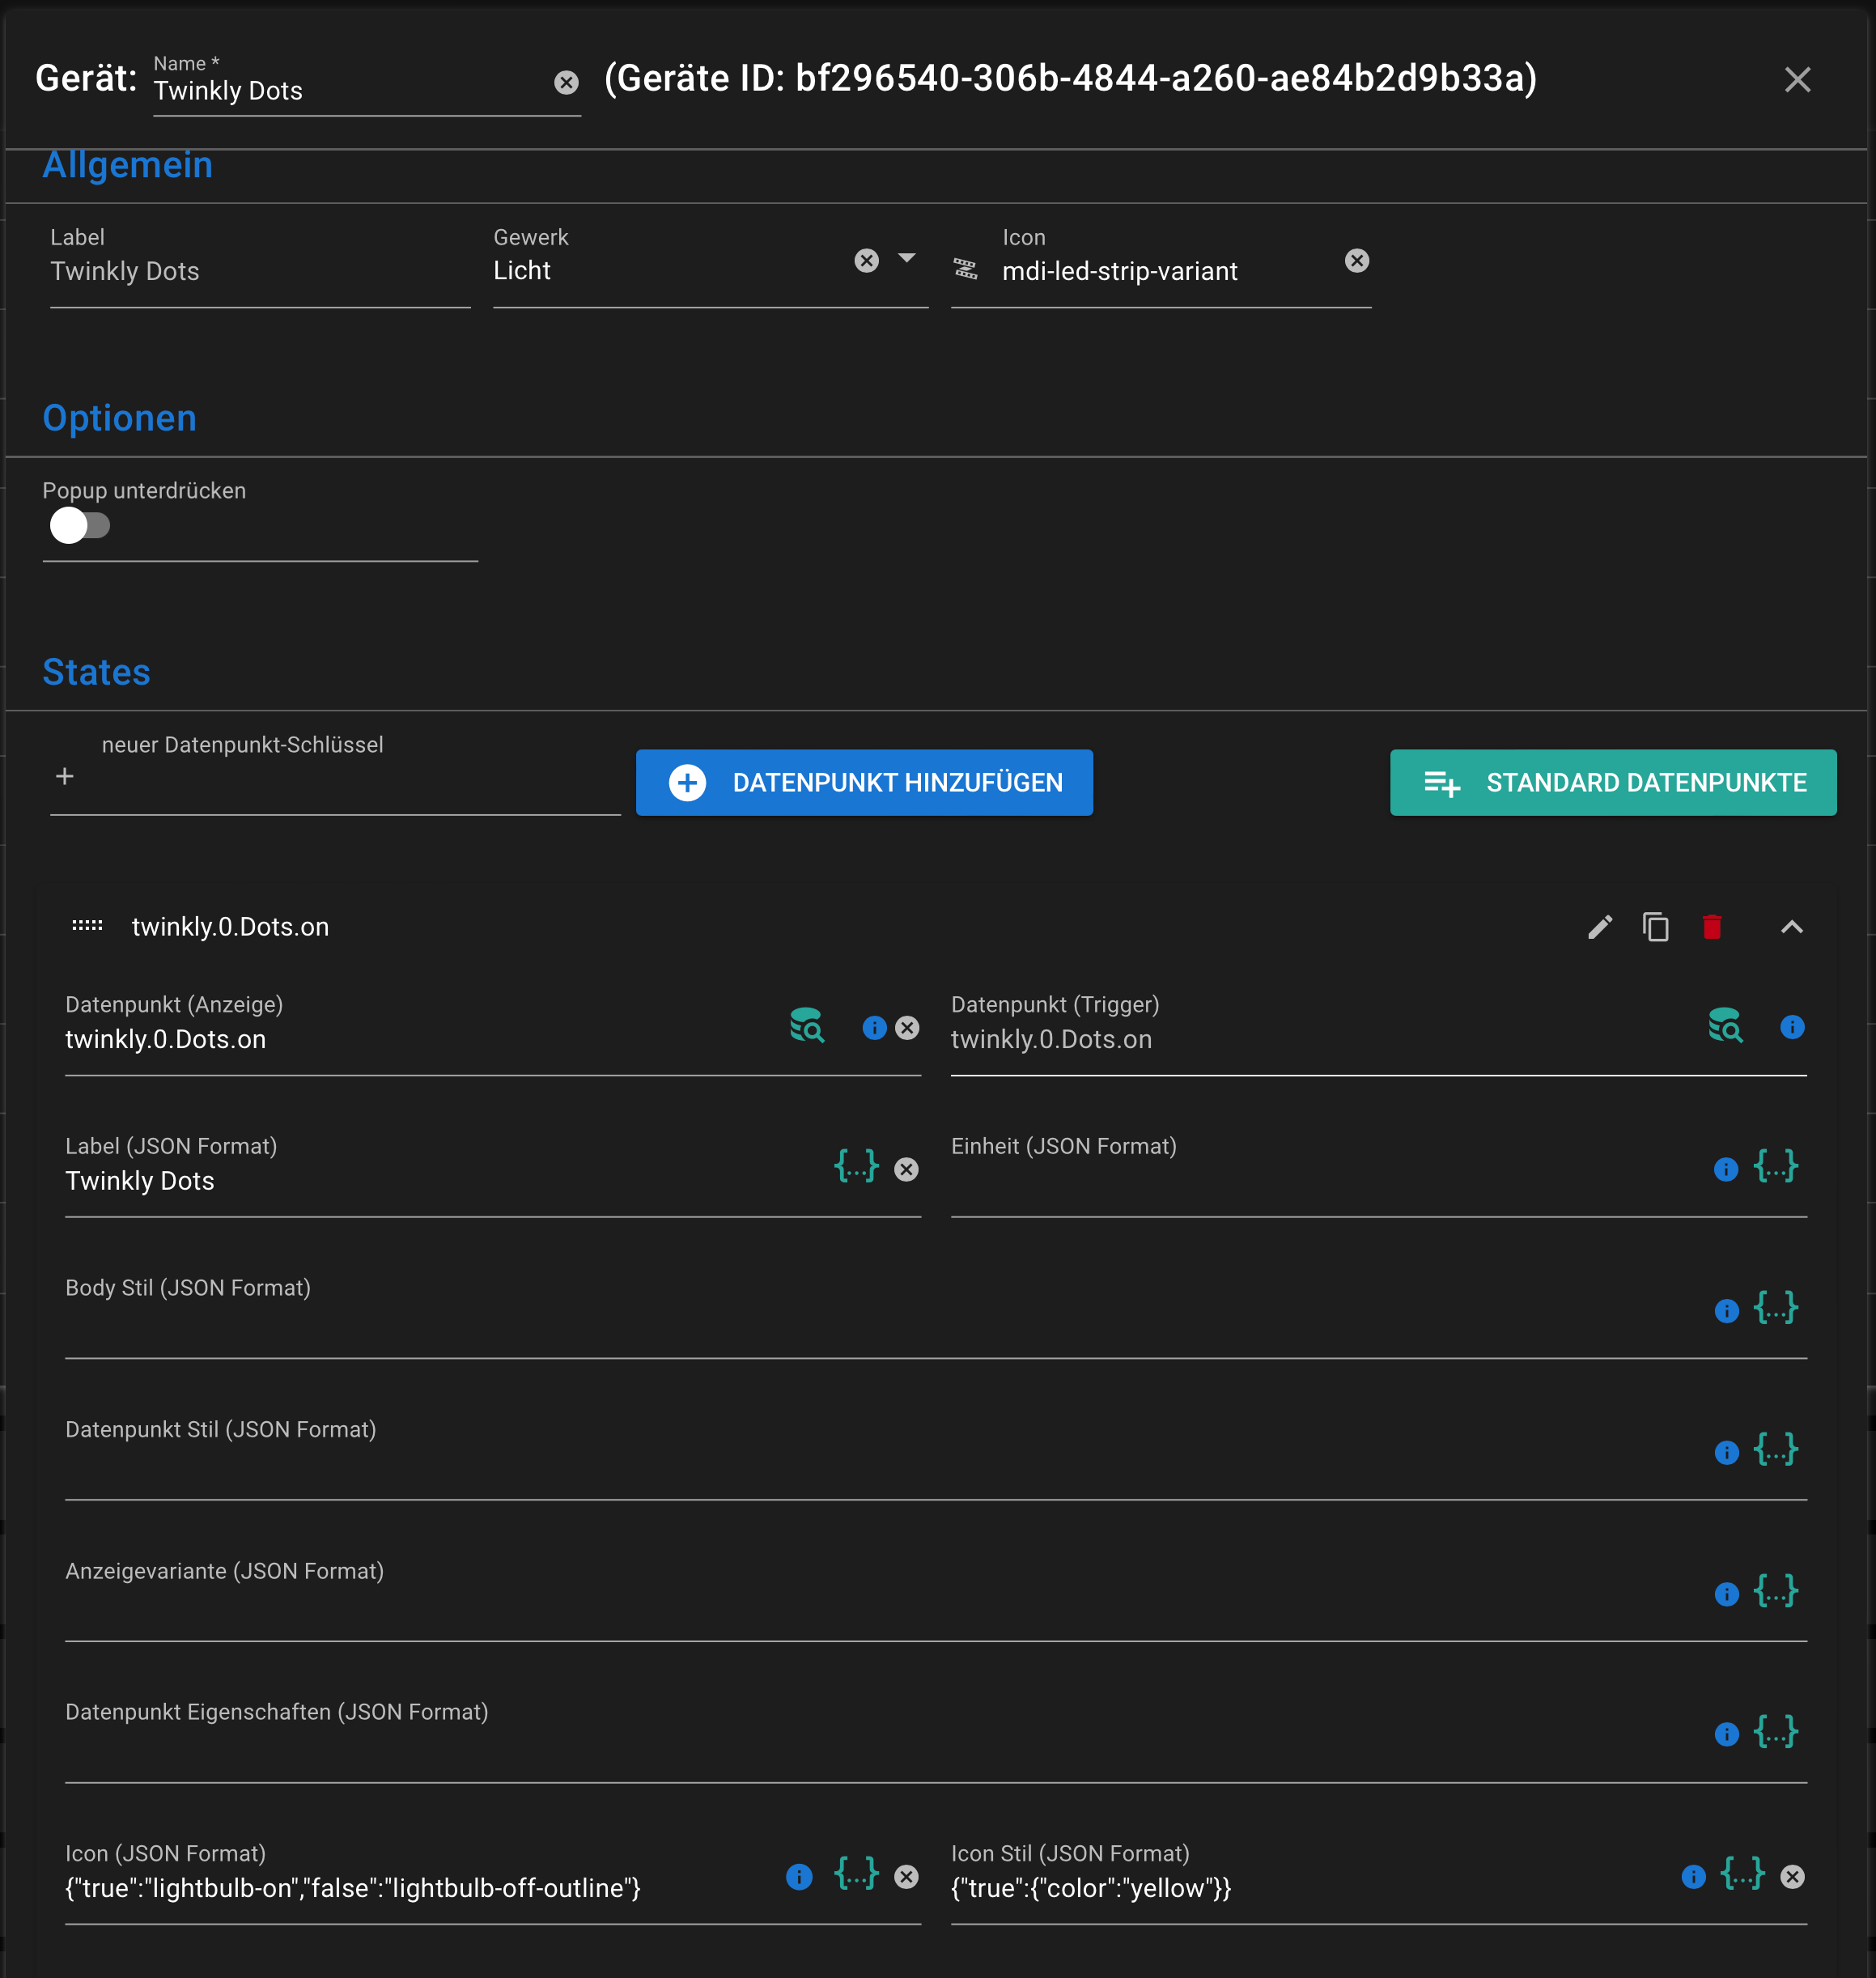Open JSON editor for Icon Stil
The image size is (1876, 1978).
coord(1742,1874)
